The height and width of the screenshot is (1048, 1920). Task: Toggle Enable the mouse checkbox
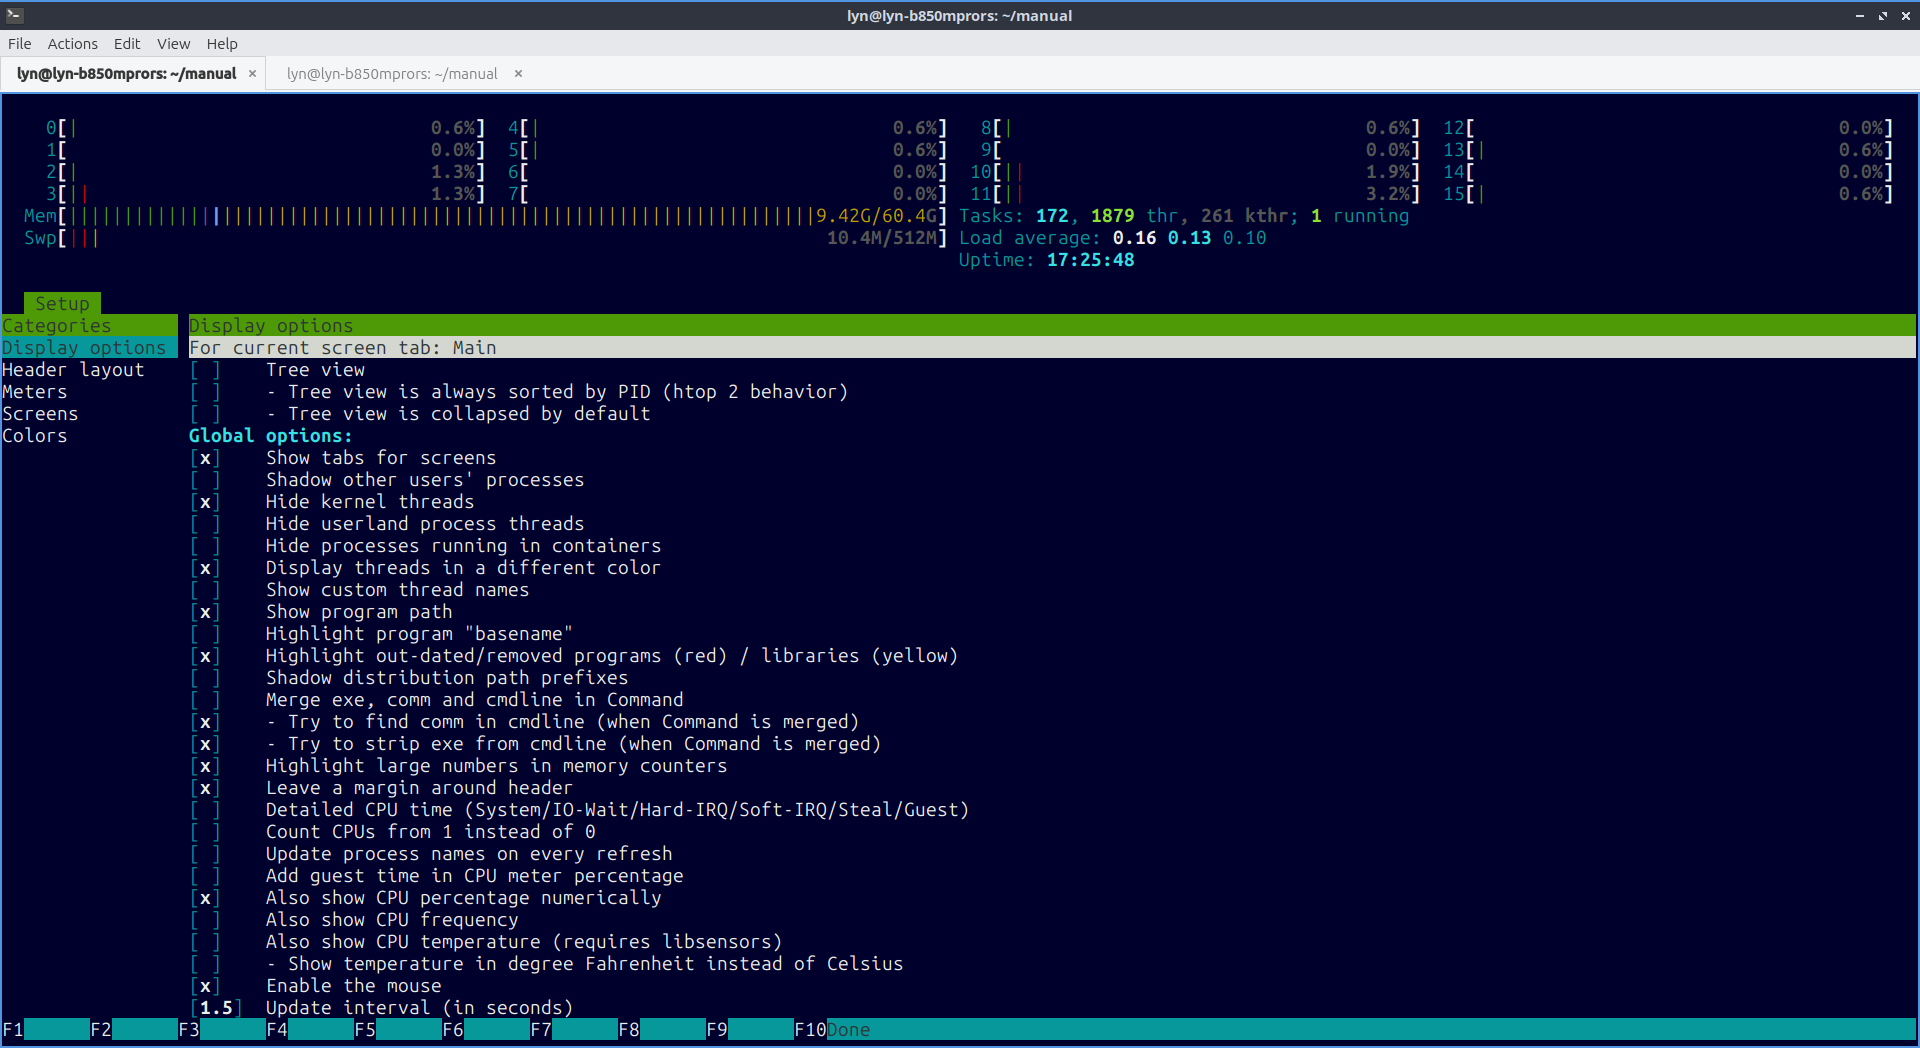(205, 986)
